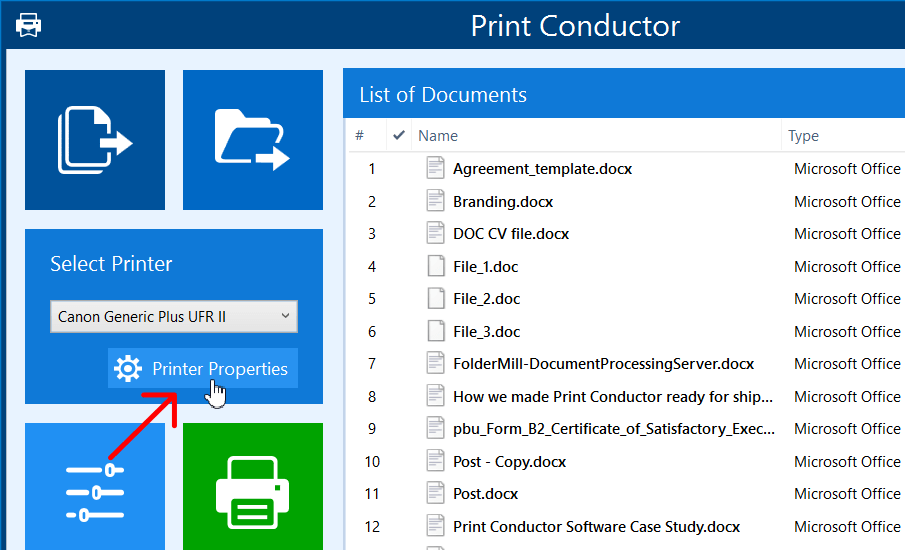The height and width of the screenshot is (550, 905).
Task: Click the File_1.doc blank document icon
Action: (x=435, y=267)
